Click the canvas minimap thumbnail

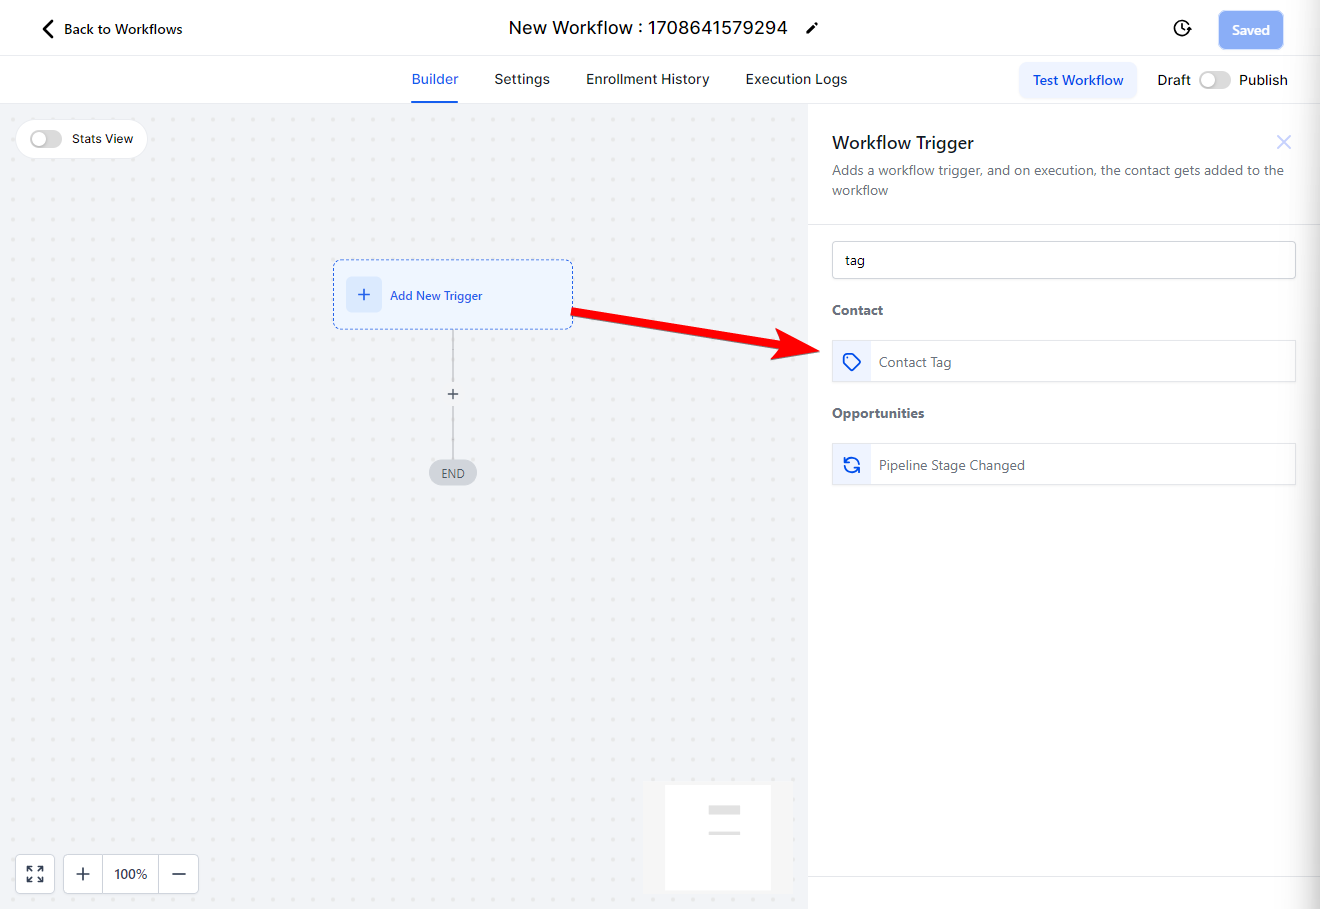tap(718, 837)
